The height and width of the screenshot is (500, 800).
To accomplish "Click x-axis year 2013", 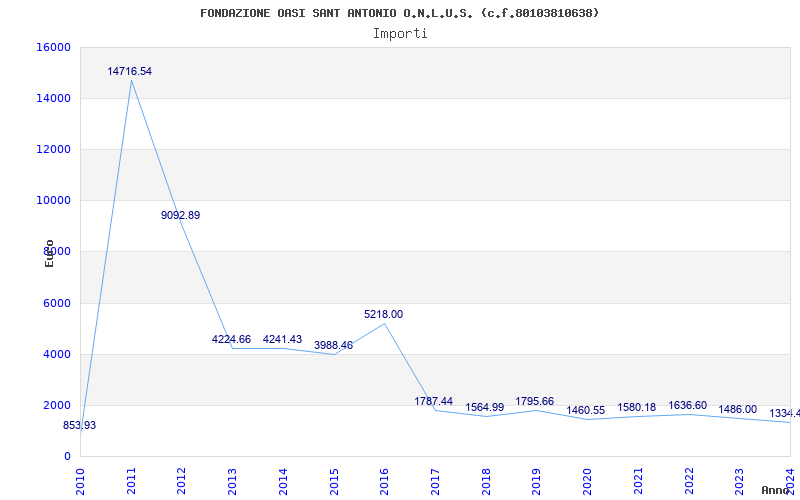I will click(x=232, y=481).
